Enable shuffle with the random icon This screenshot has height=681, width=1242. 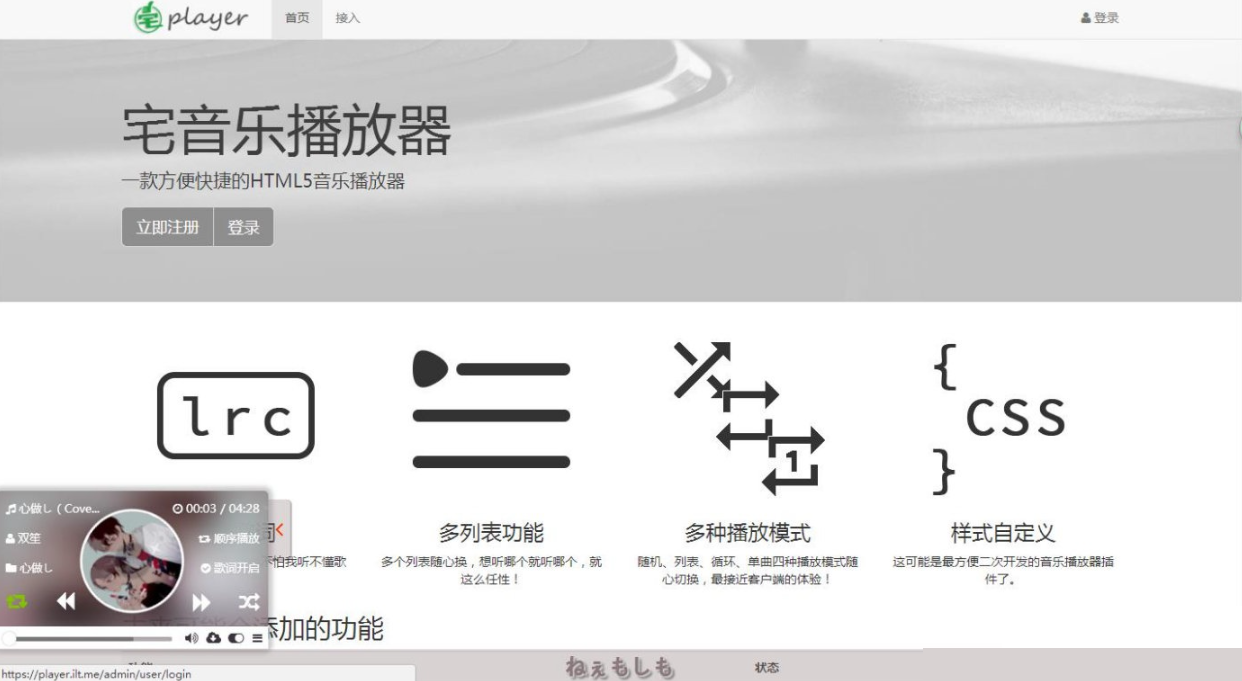coord(249,602)
